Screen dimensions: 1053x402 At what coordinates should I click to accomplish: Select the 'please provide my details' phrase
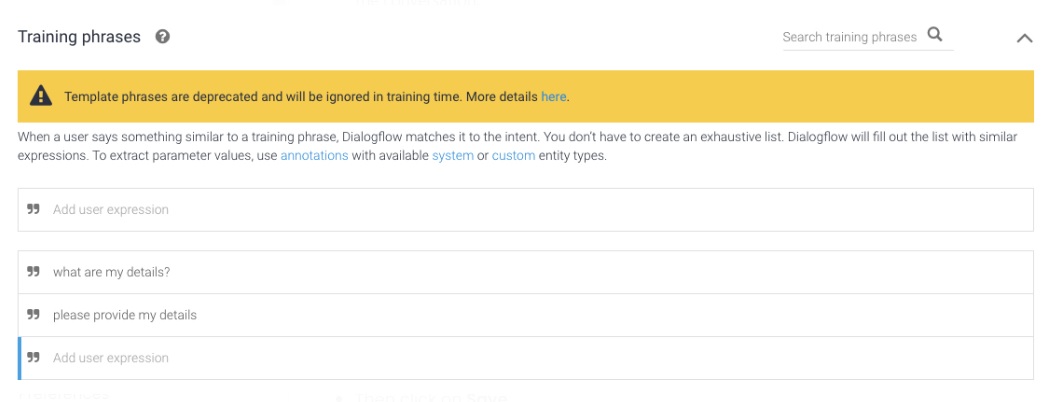pyautogui.click(x=125, y=315)
